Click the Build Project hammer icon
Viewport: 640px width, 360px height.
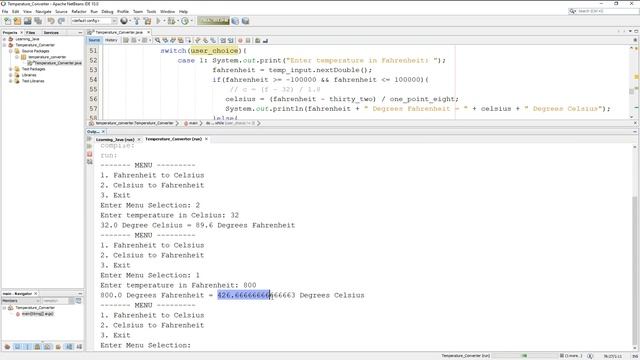click(x=137, y=21)
